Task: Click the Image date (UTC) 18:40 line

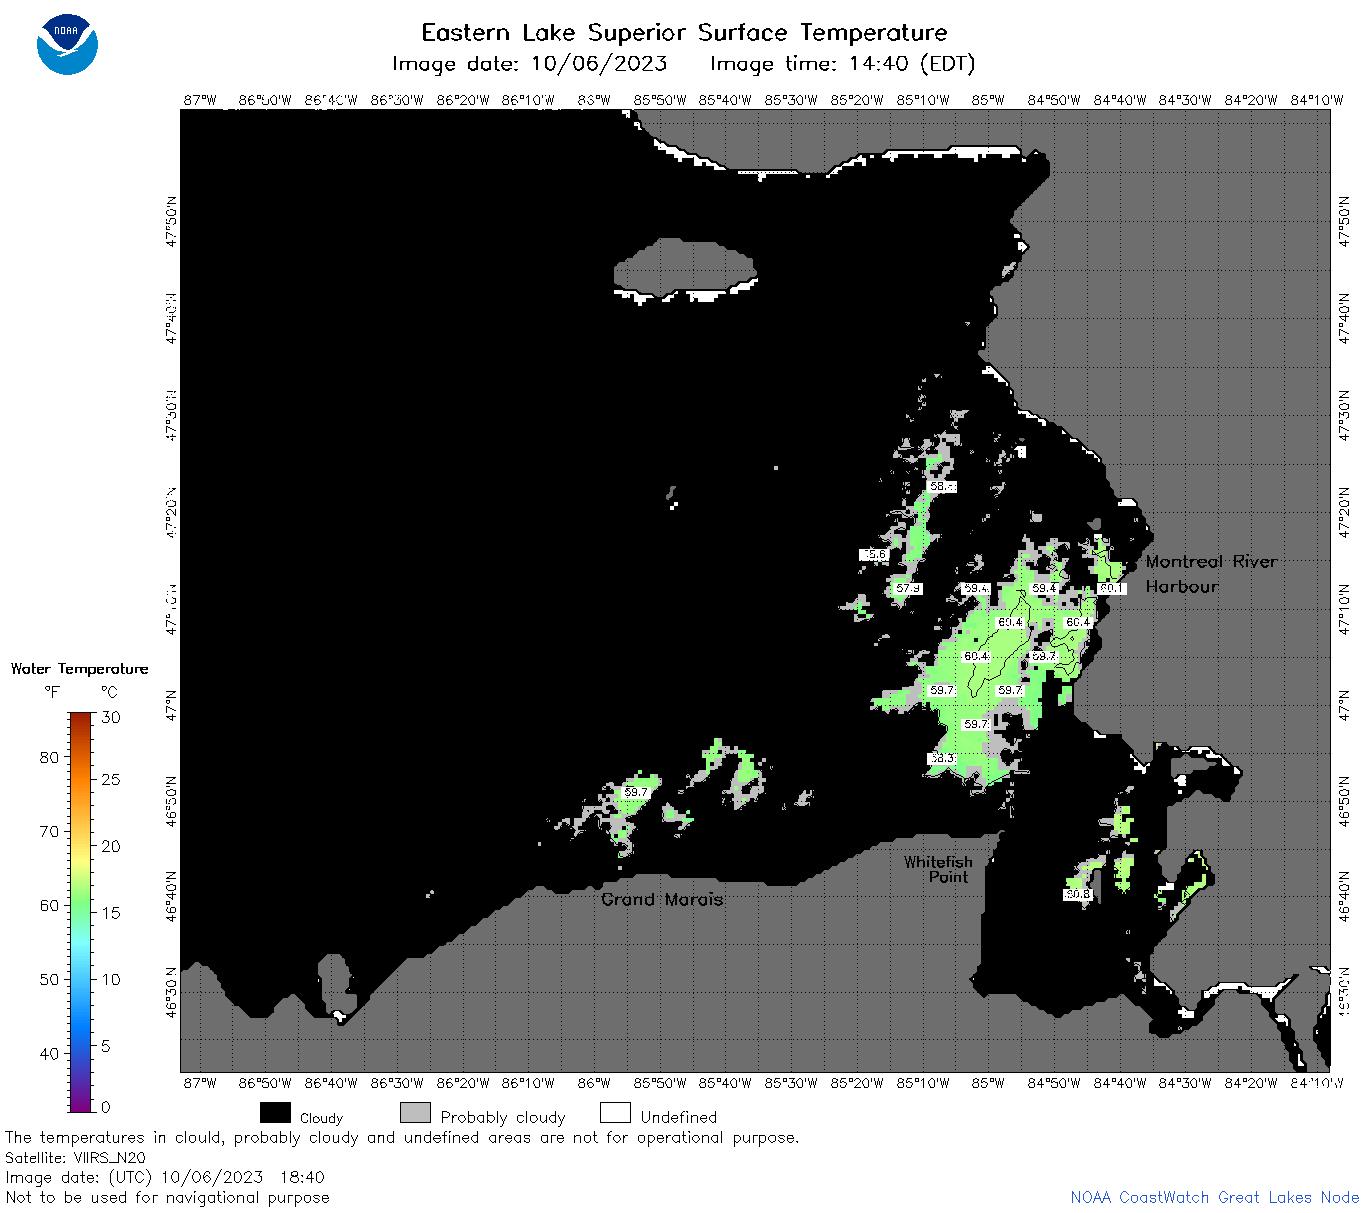Action: click(165, 1177)
